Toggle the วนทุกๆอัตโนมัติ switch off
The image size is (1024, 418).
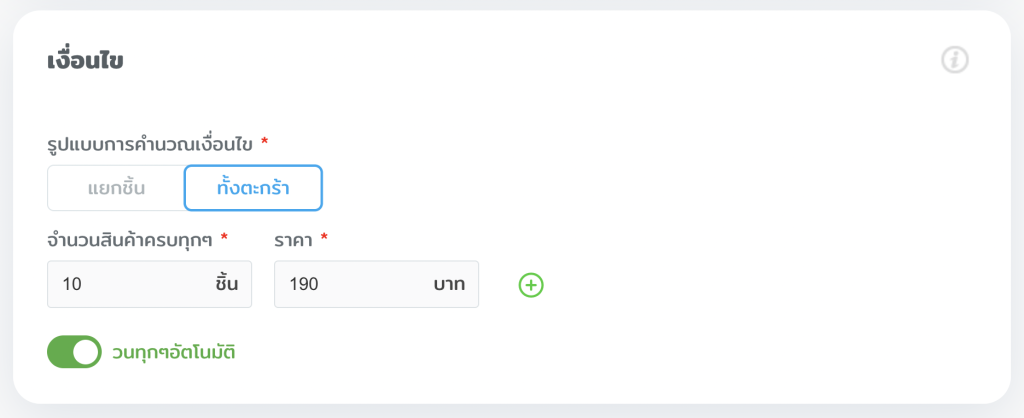[74, 352]
